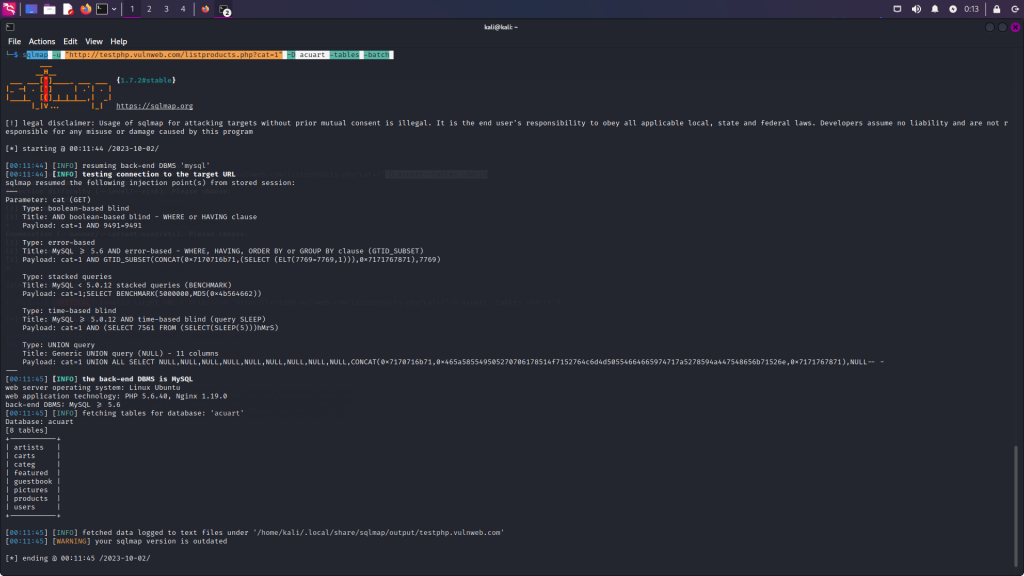Open the View menu
The width and height of the screenshot is (1024, 576).
(93, 41)
